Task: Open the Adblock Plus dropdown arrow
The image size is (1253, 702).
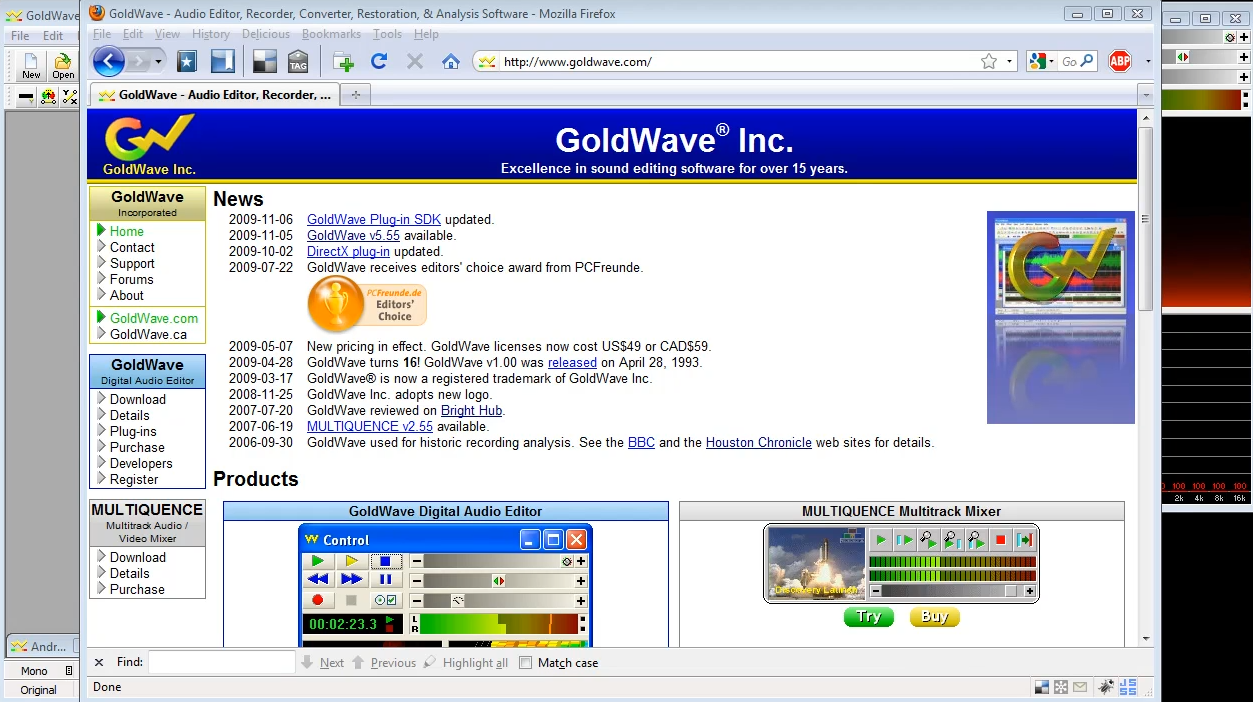Action: tap(1147, 62)
